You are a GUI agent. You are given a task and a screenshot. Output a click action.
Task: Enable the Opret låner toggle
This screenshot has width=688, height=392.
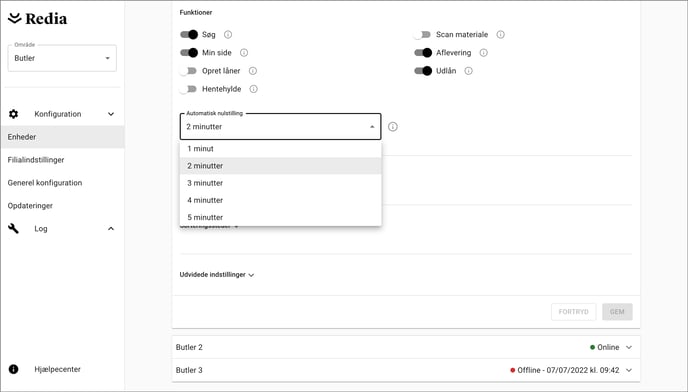188,71
